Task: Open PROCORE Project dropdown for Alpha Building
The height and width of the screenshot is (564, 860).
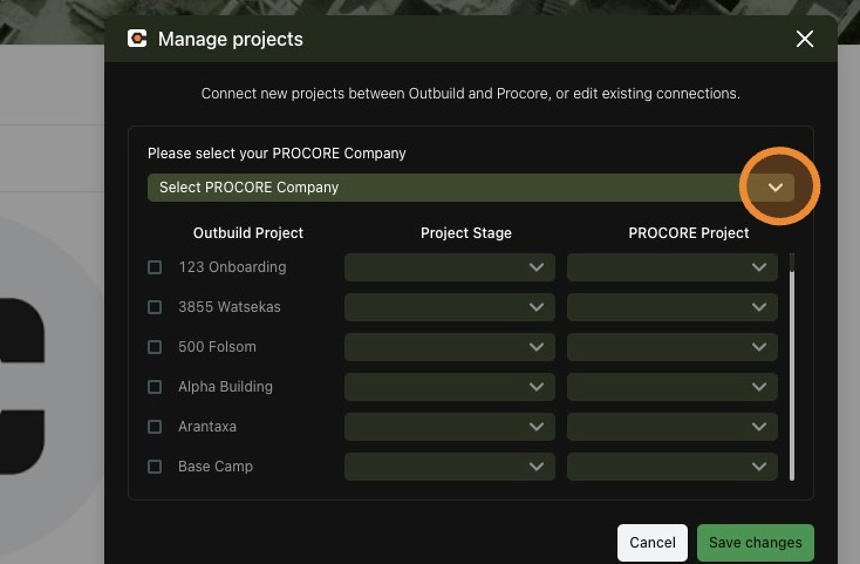Action: [672, 387]
